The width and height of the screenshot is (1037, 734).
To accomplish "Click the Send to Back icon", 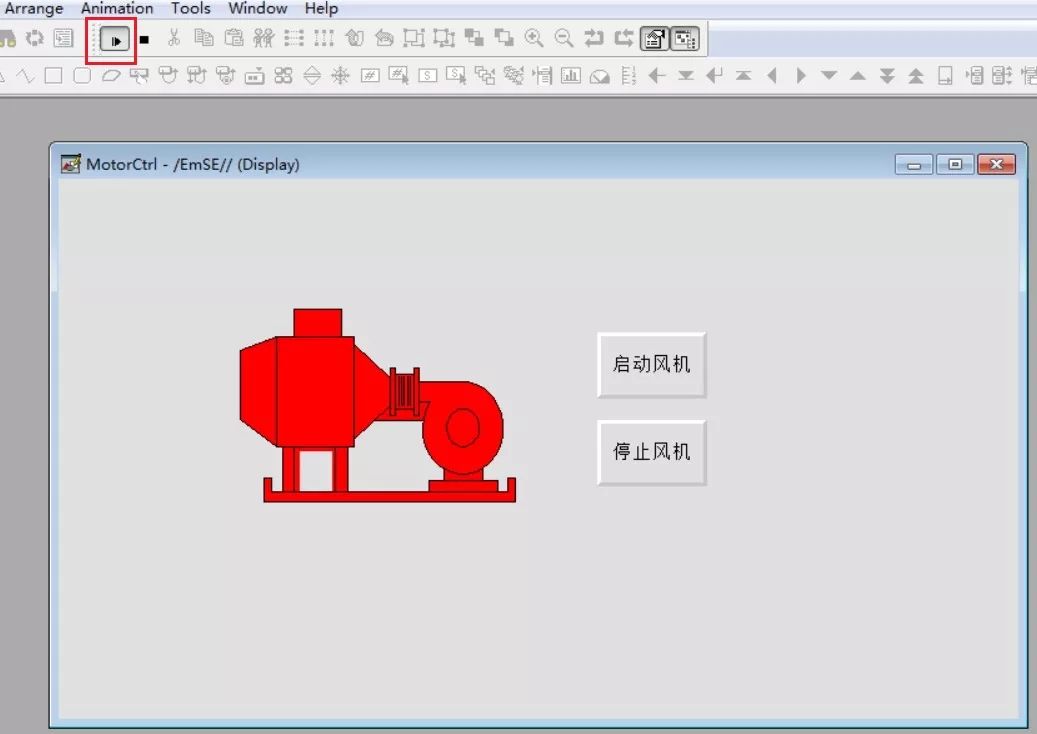I will [x=504, y=38].
